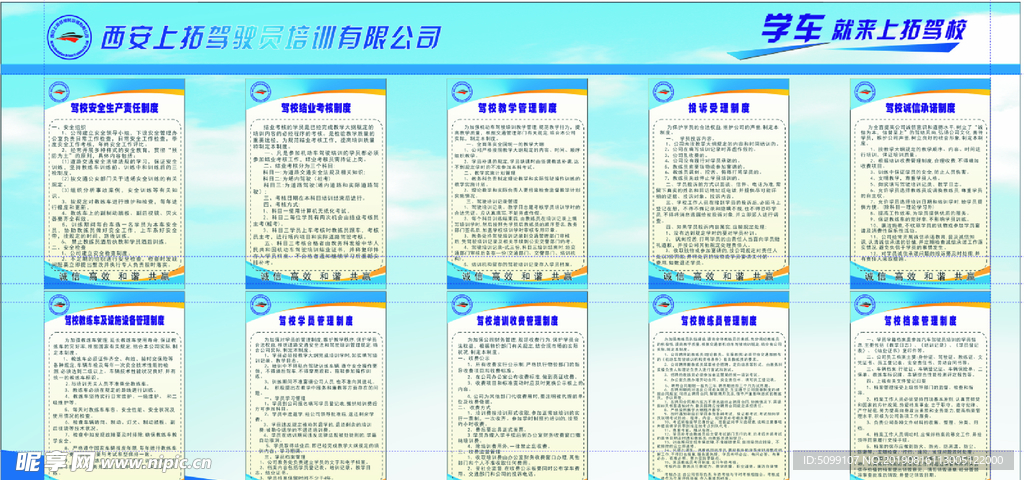Viewport: 1024px width, 480px height.
Task: Click the company logo beside 西安上拓驾驶员培训有限公司
Action: pyautogui.click(x=70, y=37)
